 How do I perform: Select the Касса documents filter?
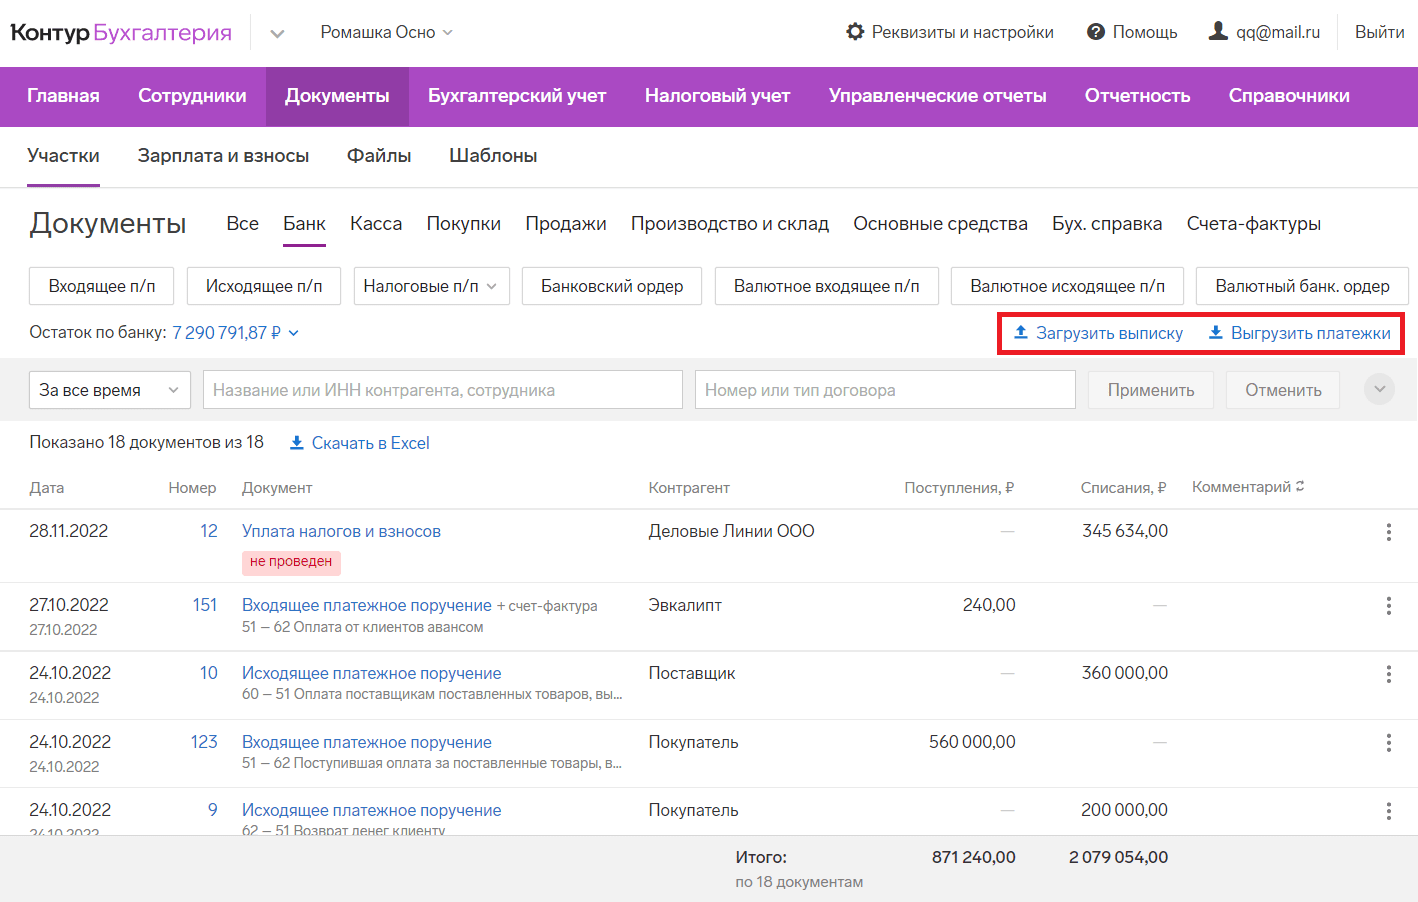(376, 224)
